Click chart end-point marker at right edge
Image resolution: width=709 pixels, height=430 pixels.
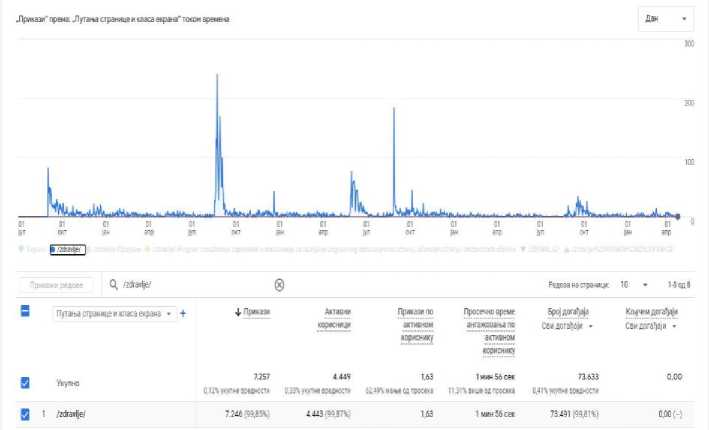point(677,217)
